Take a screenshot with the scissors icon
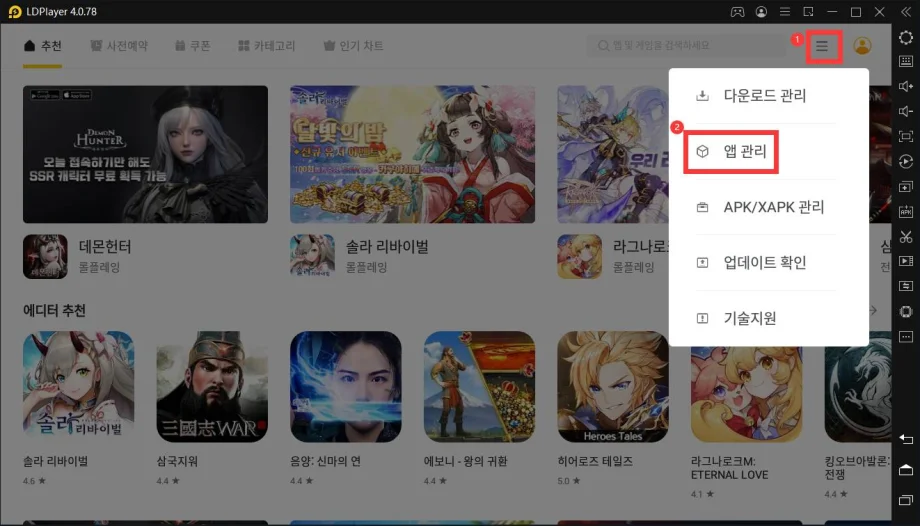Viewport: 920px width, 526px height. (906, 237)
